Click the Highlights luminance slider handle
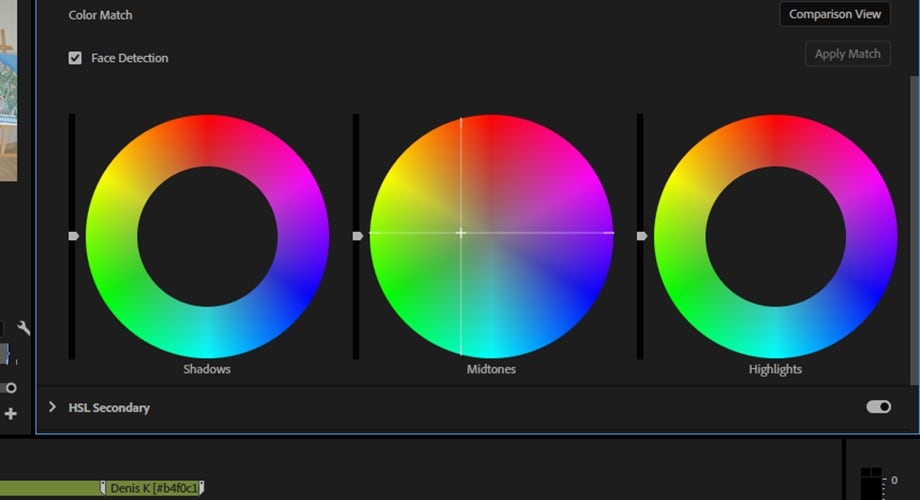Screen dimensions: 920x500 [x=642, y=236]
